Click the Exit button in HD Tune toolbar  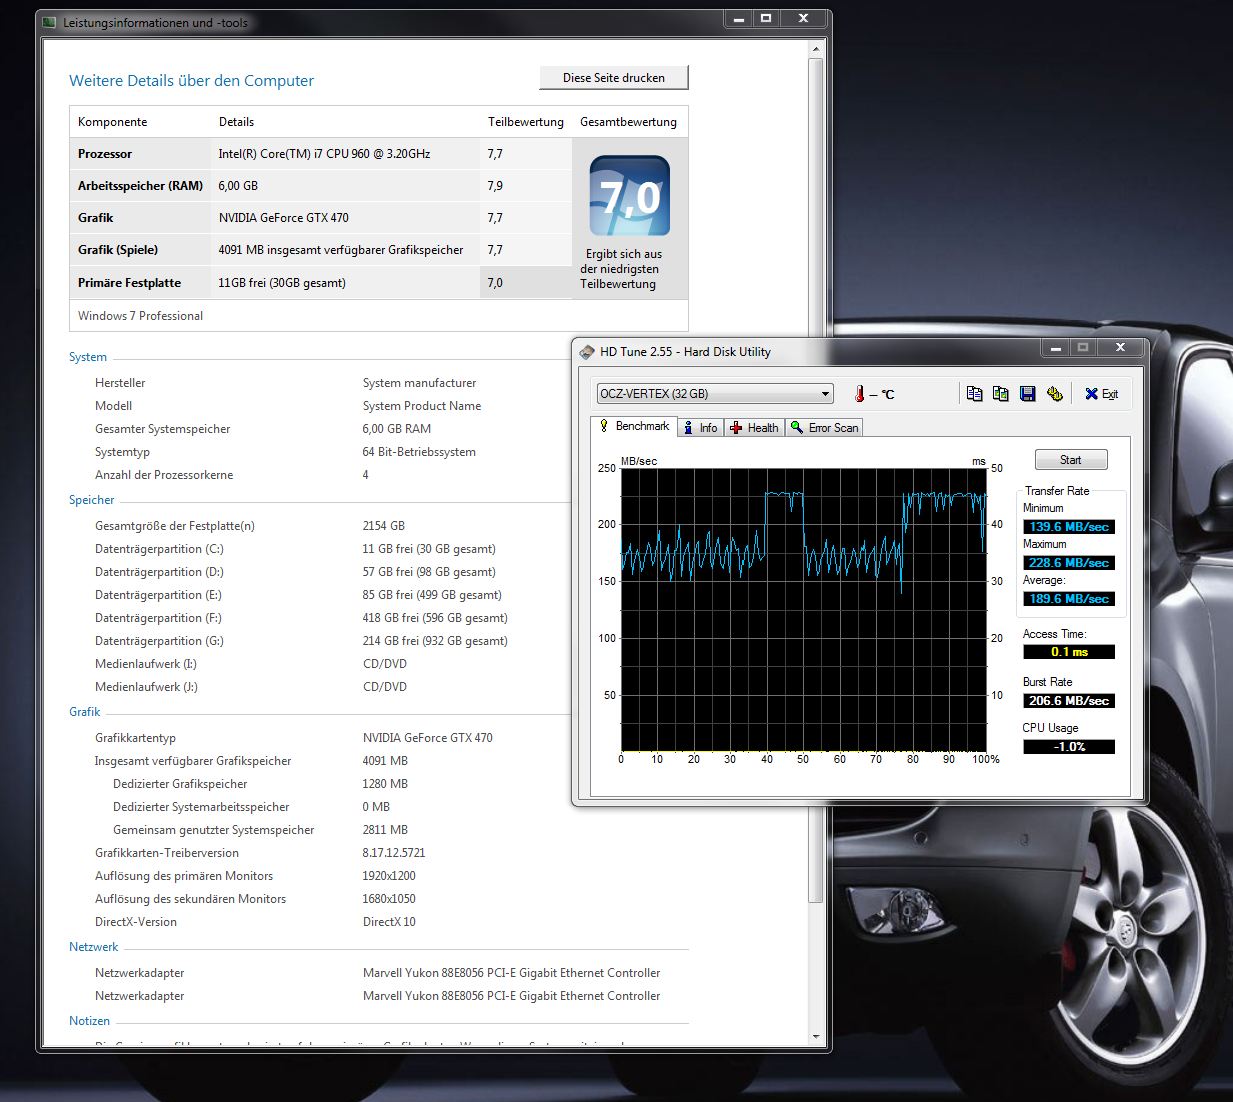click(x=1101, y=394)
